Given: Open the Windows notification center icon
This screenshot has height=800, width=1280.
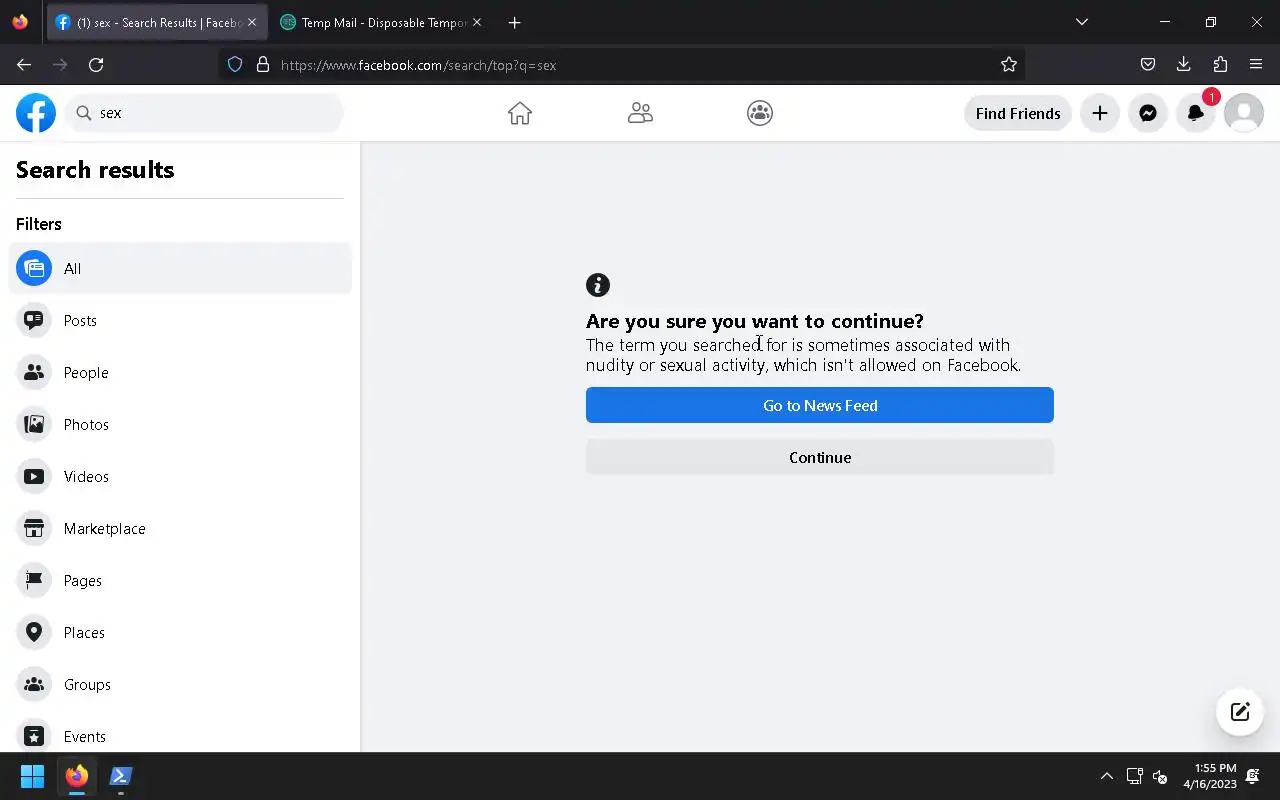Looking at the screenshot, I should [x=1253, y=776].
